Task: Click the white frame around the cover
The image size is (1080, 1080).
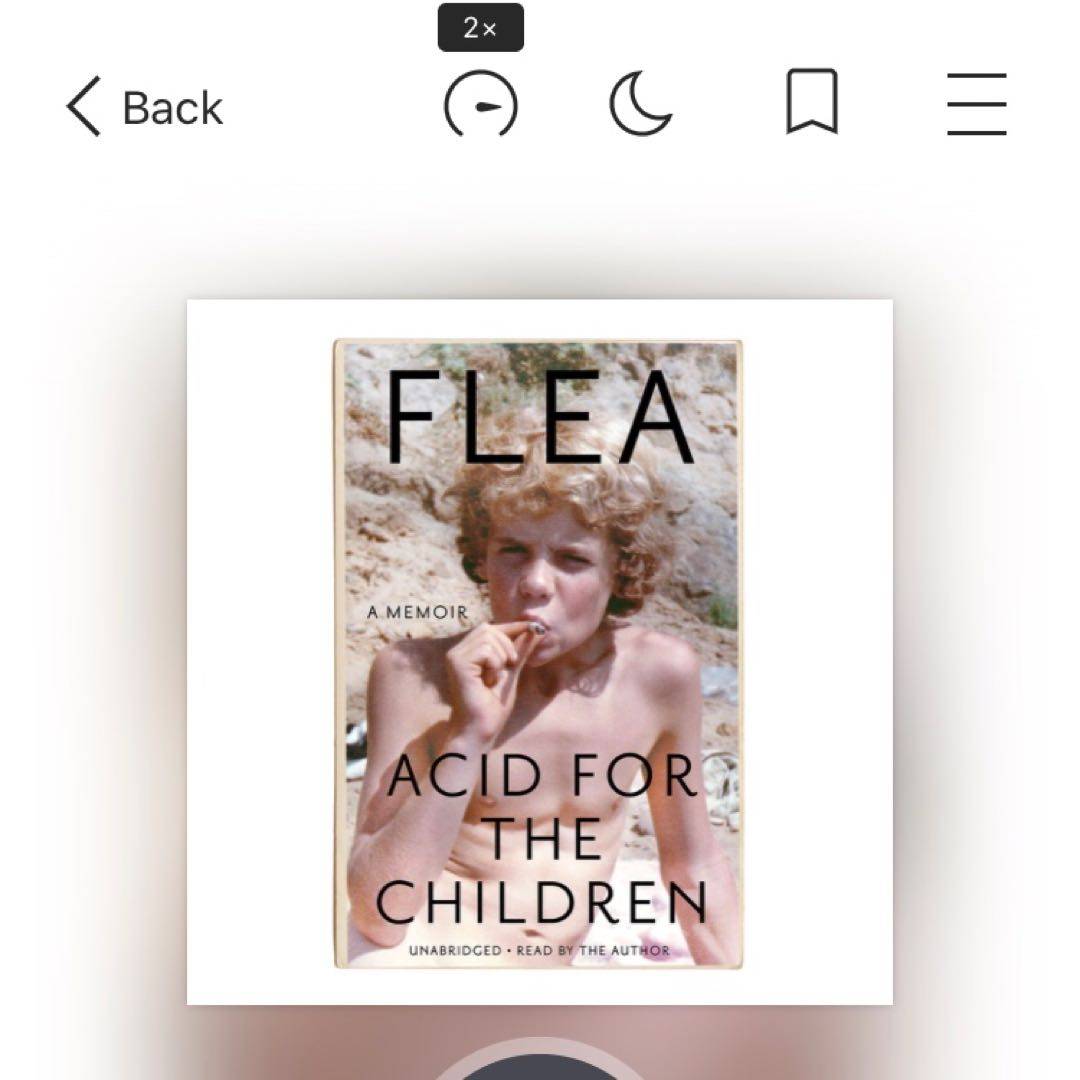Action: [260, 652]
